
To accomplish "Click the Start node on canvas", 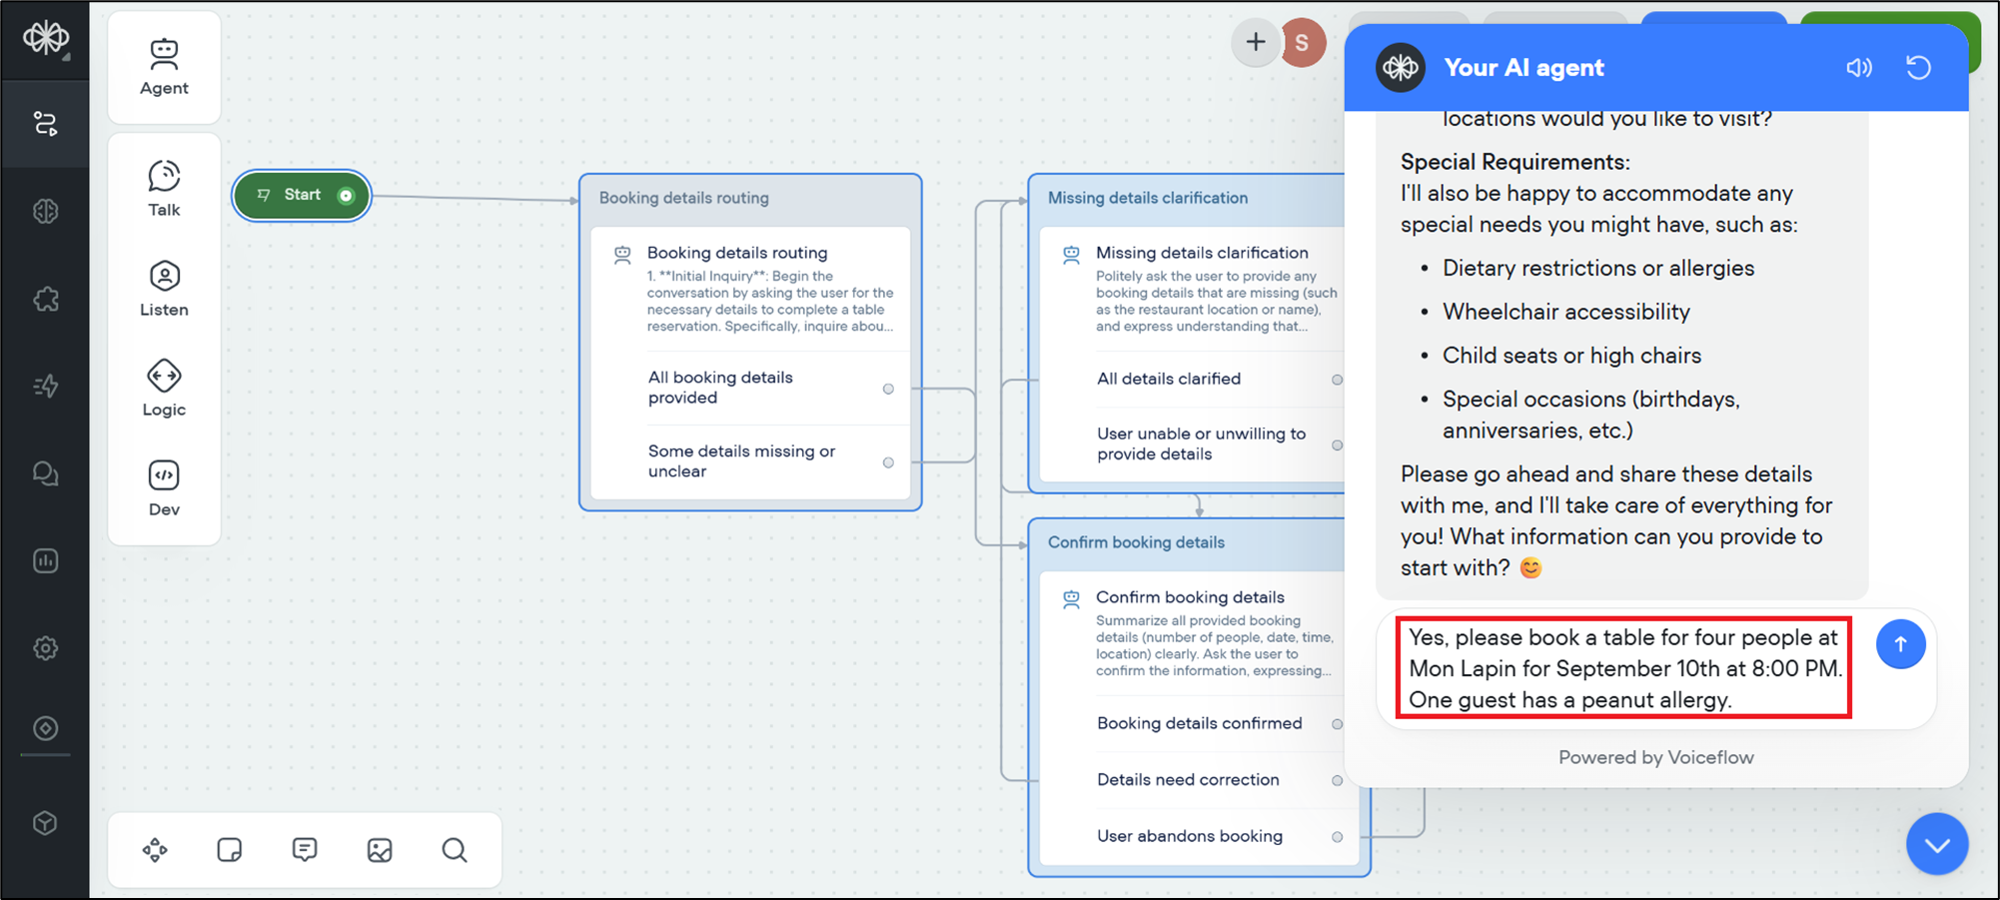I will point(301,195).
